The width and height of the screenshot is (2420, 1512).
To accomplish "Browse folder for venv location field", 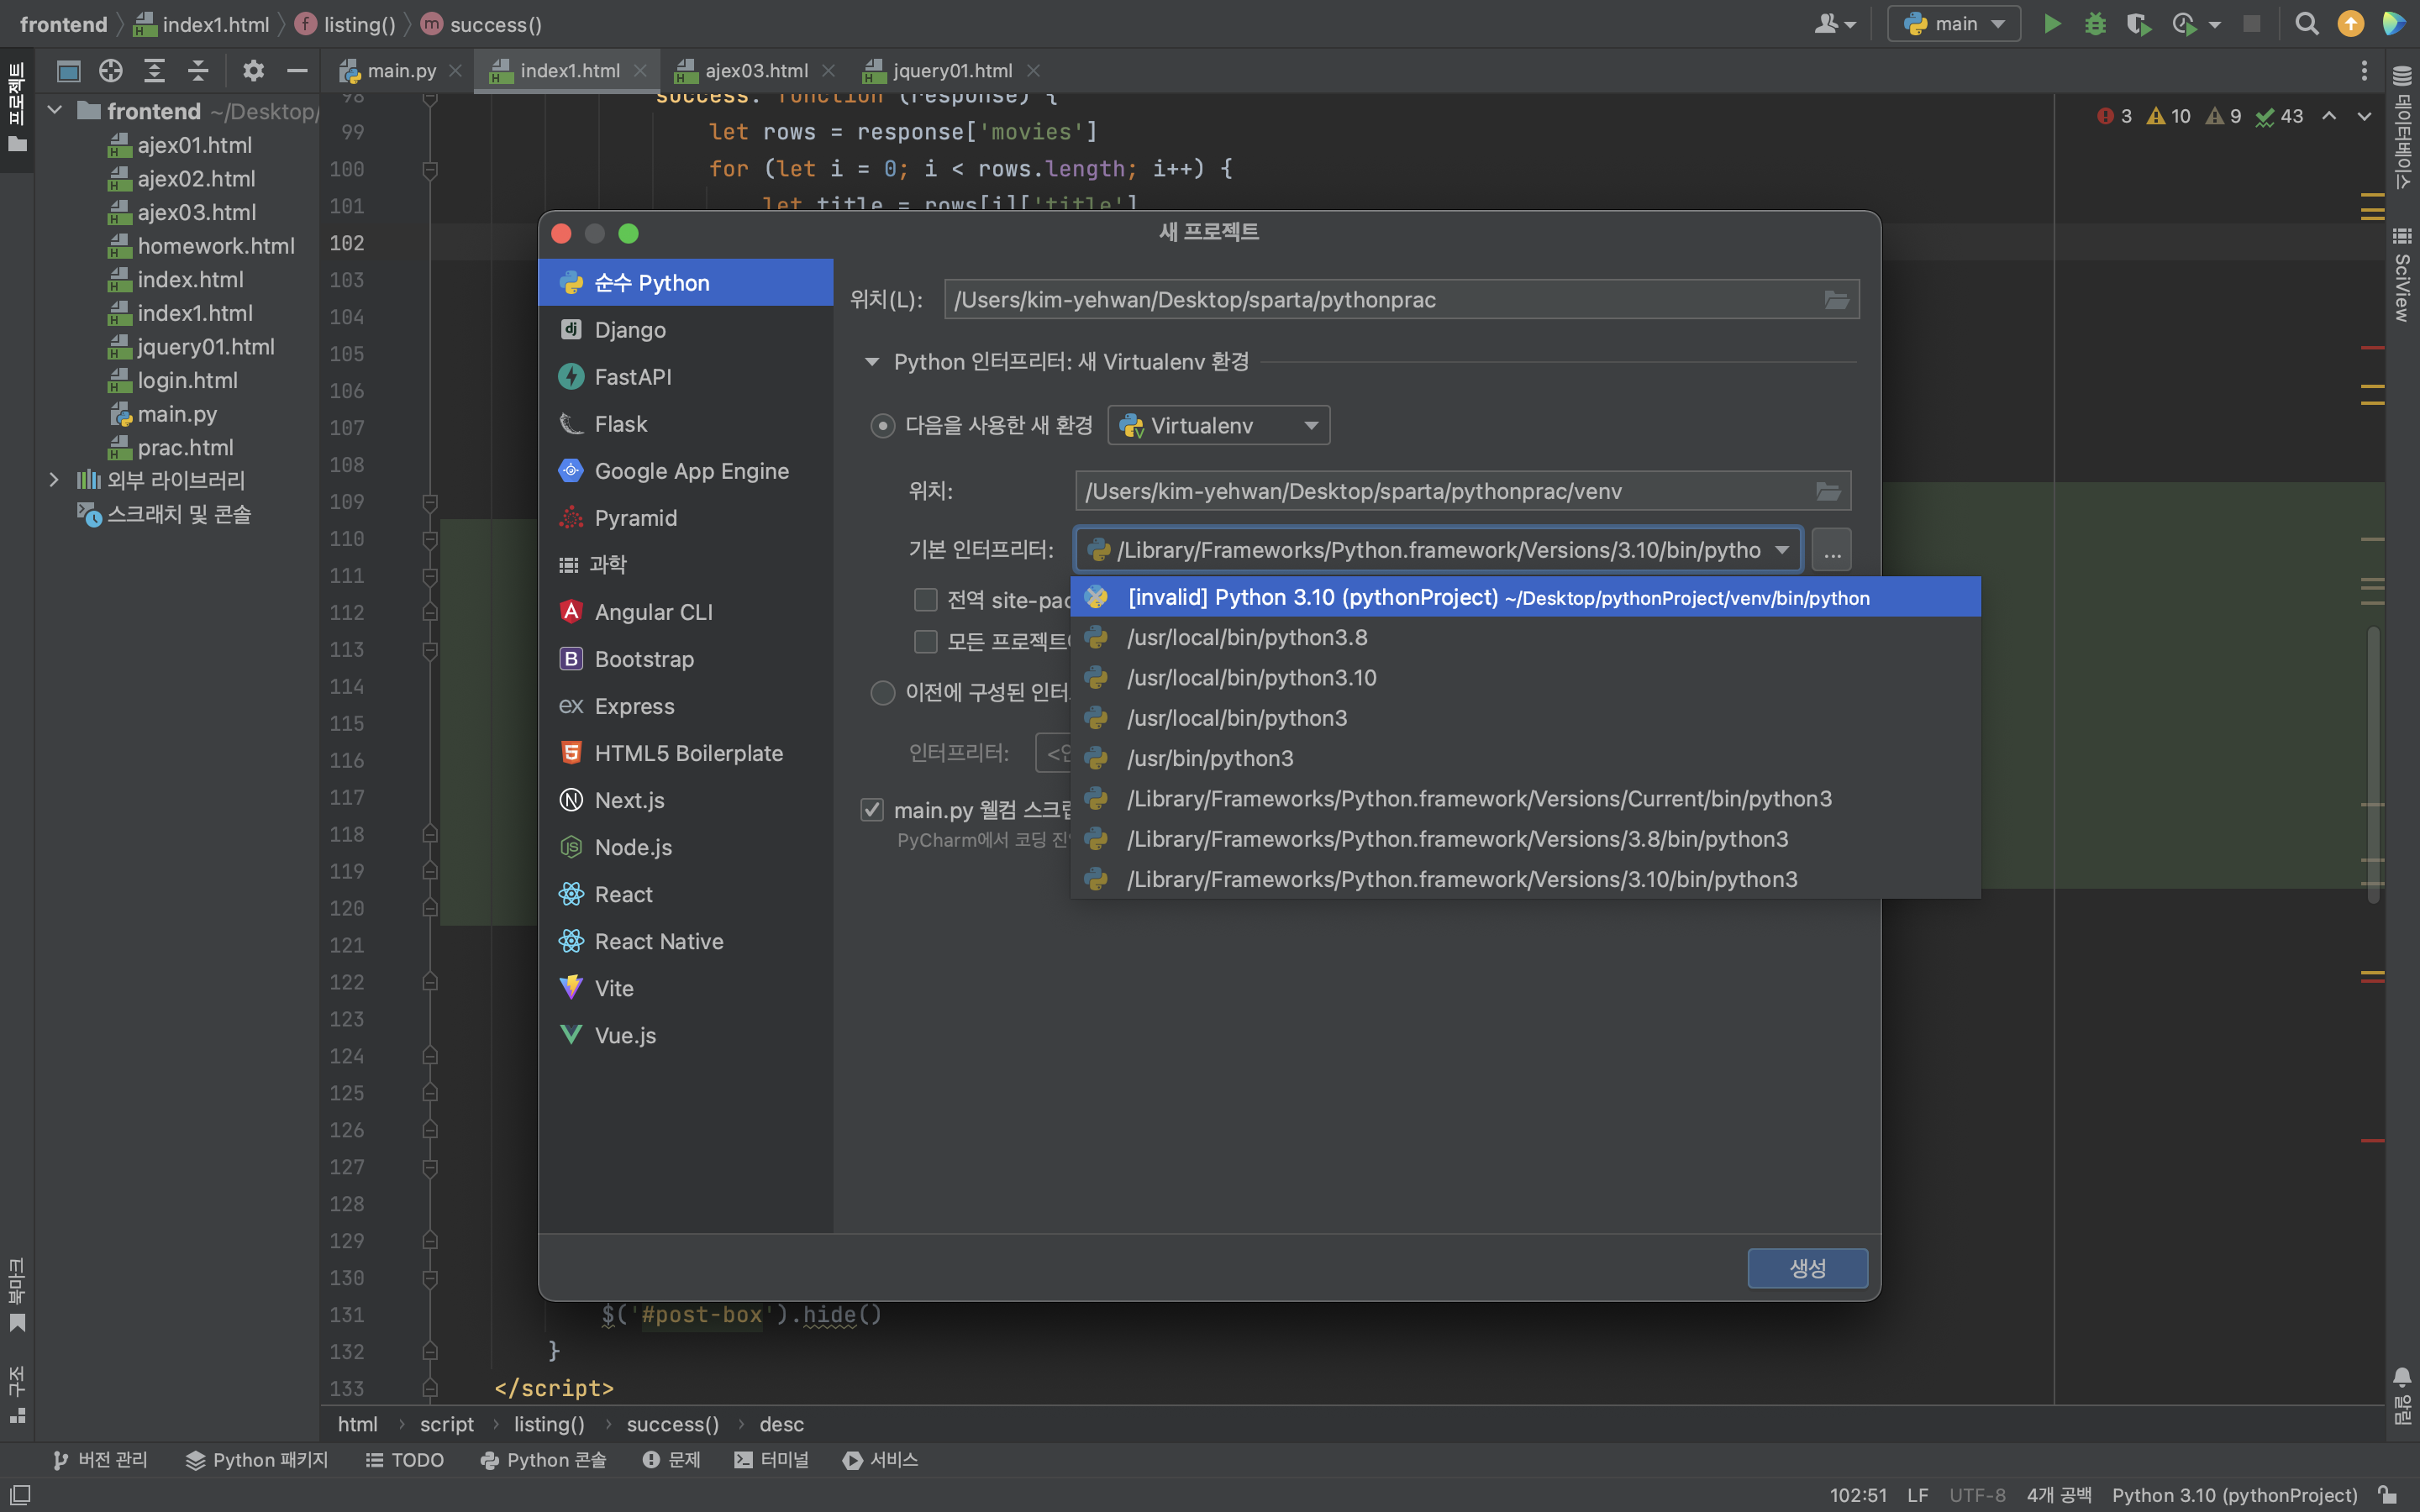I will (x=1828, y=491).
